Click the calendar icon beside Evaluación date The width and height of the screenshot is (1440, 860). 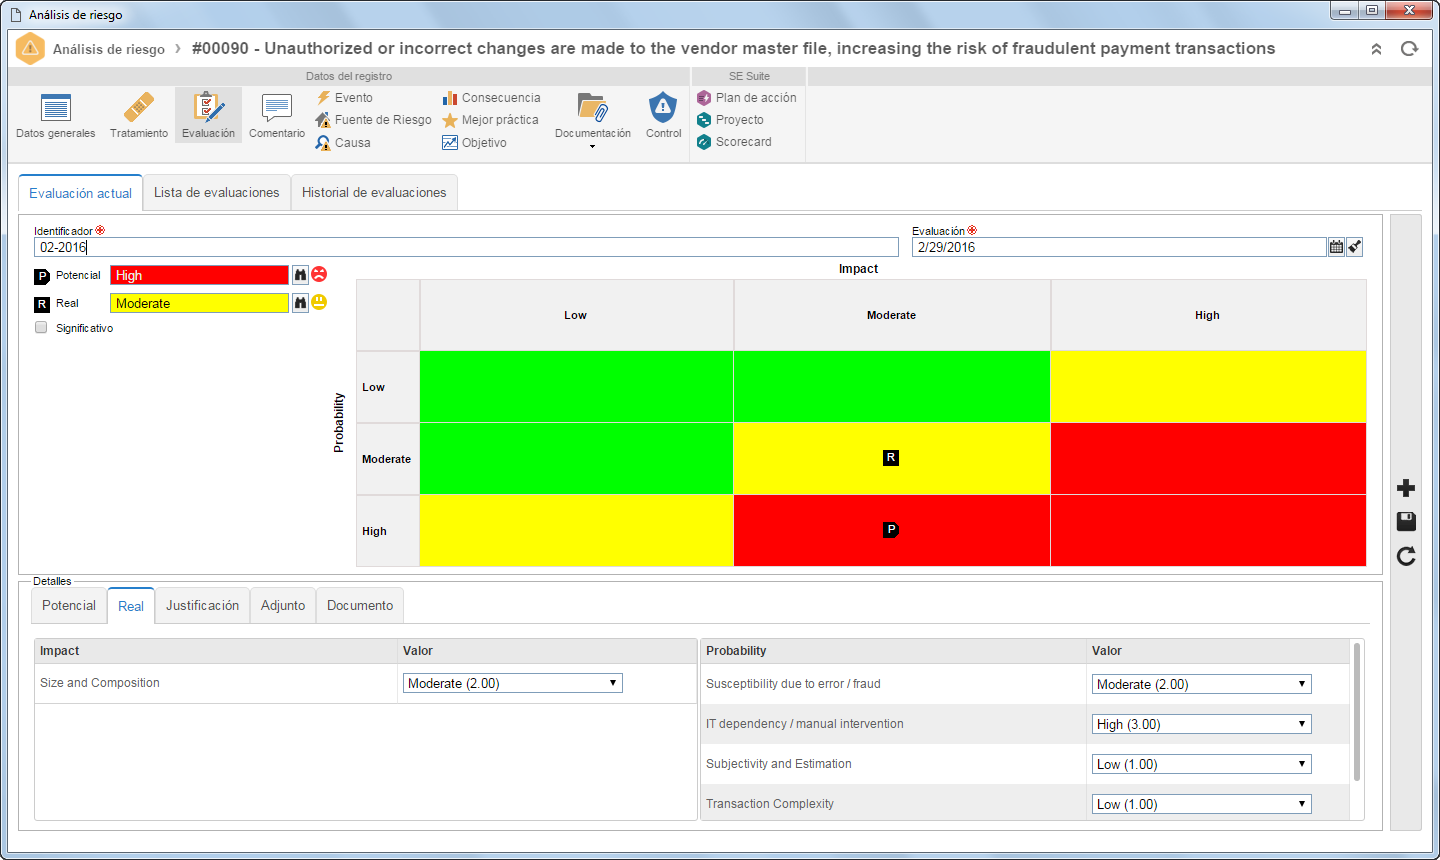(x=1336, y=247)
